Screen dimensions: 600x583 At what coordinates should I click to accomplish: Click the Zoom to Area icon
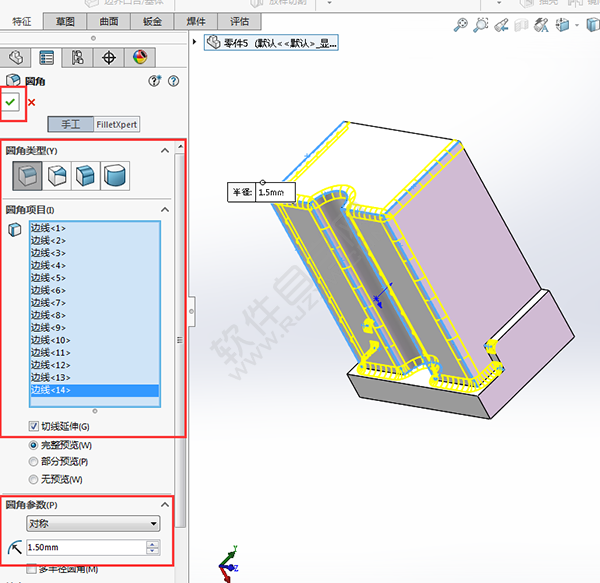[483, 25]
